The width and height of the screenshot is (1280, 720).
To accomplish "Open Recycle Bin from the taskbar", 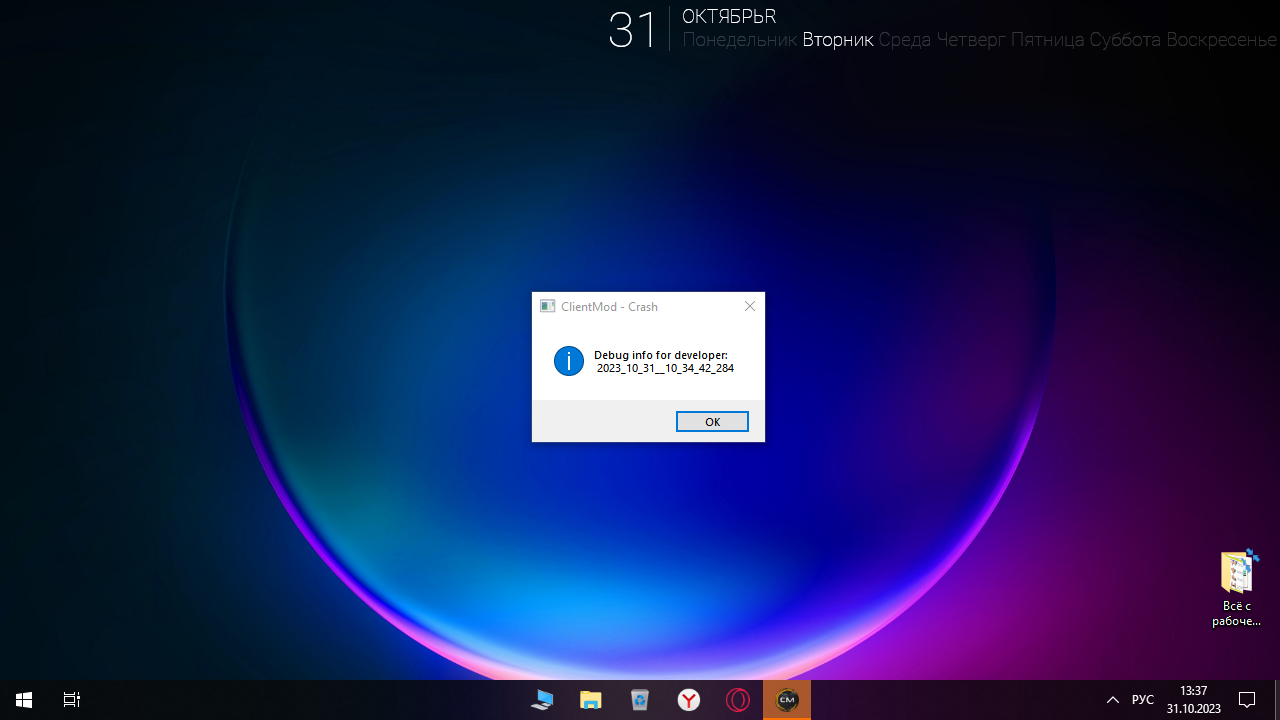I will point(640,700).
